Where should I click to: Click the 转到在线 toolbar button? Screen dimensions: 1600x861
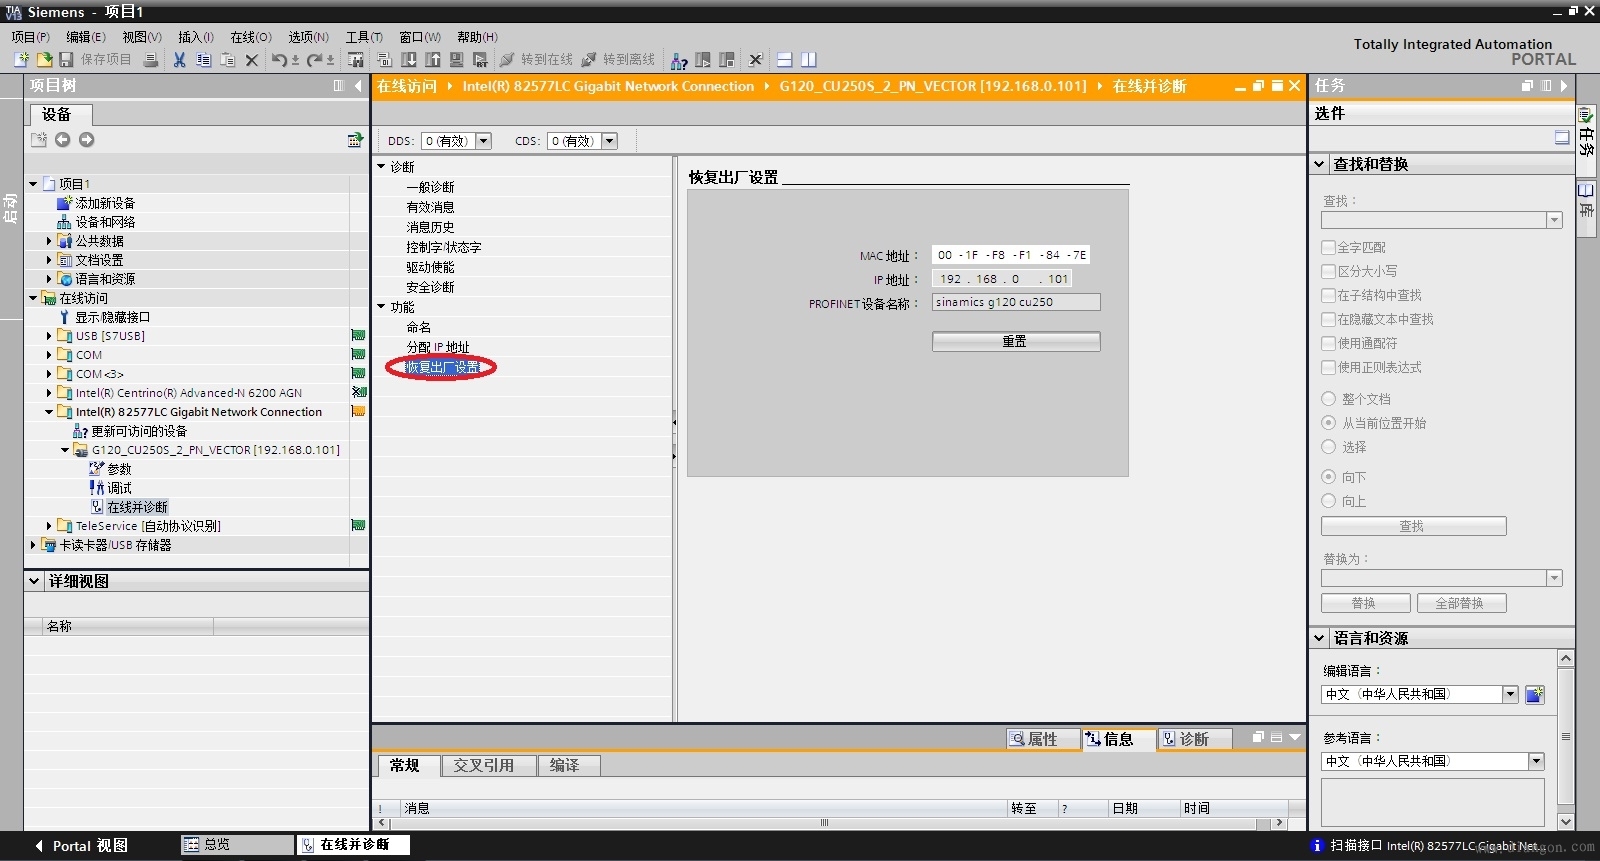pyautogui.click(x=536, y=60)
